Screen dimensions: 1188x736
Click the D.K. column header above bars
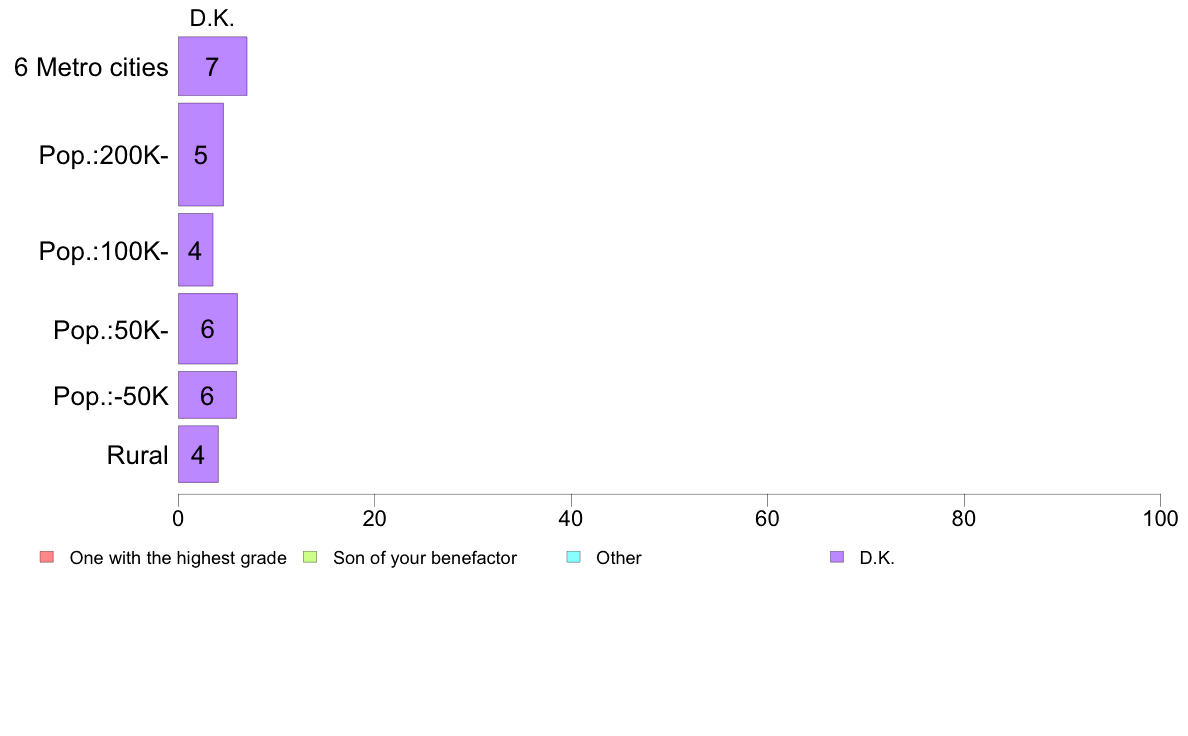point(212,18)
